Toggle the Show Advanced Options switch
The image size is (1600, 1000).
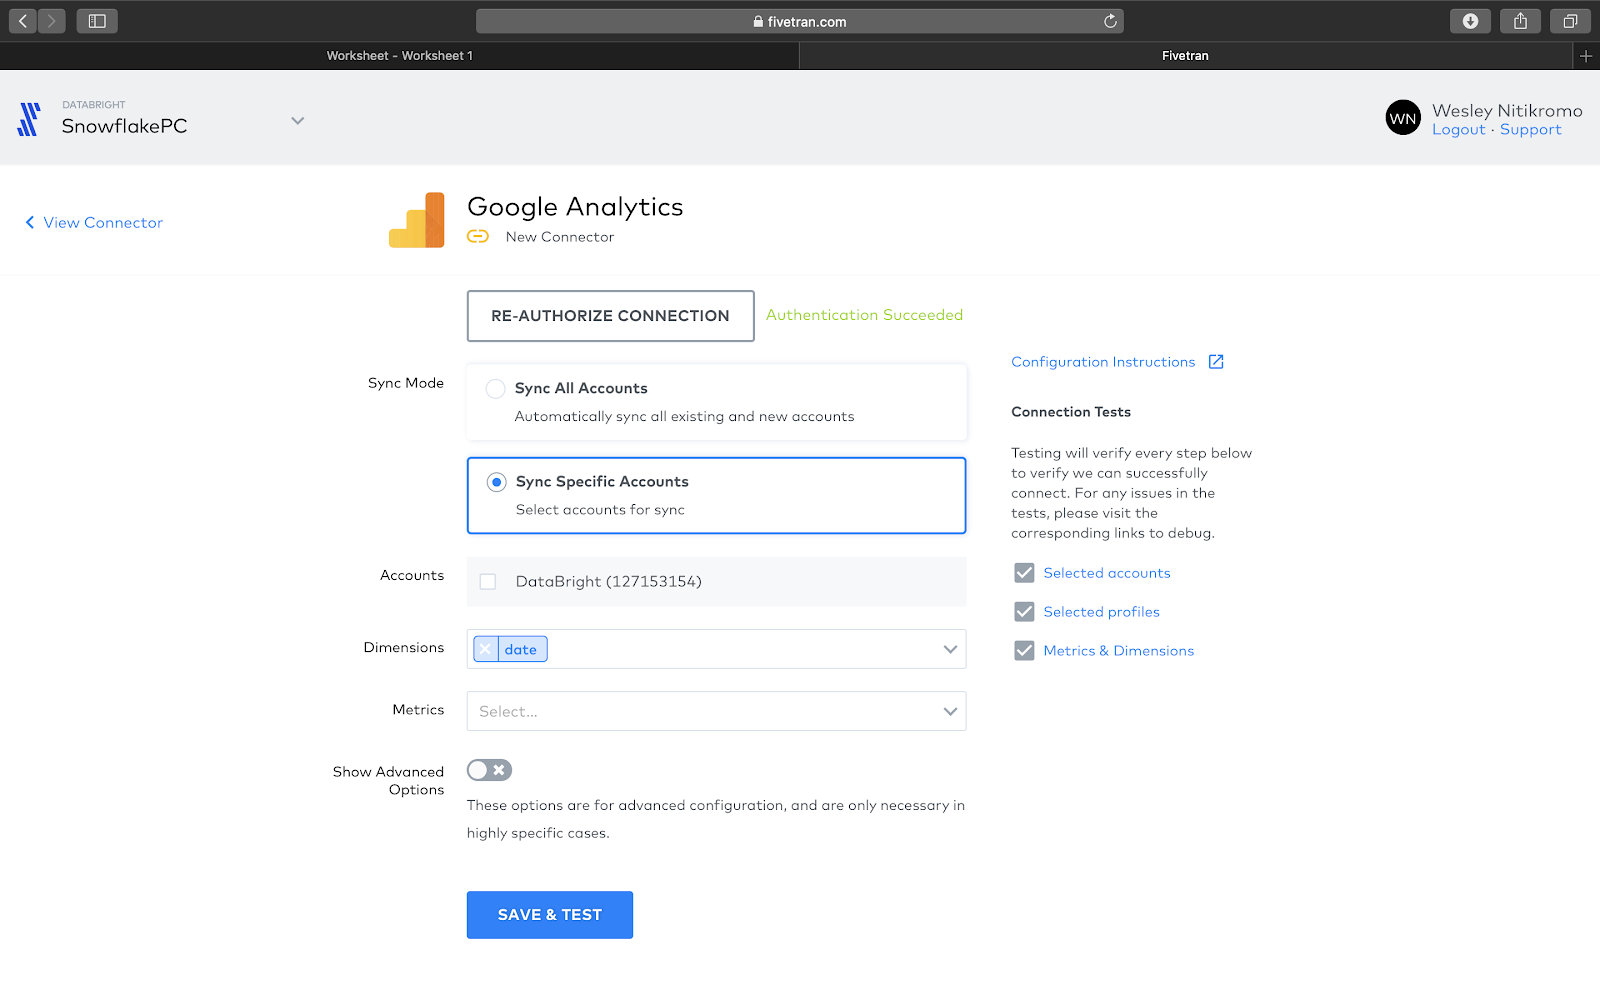coord(489,770)
